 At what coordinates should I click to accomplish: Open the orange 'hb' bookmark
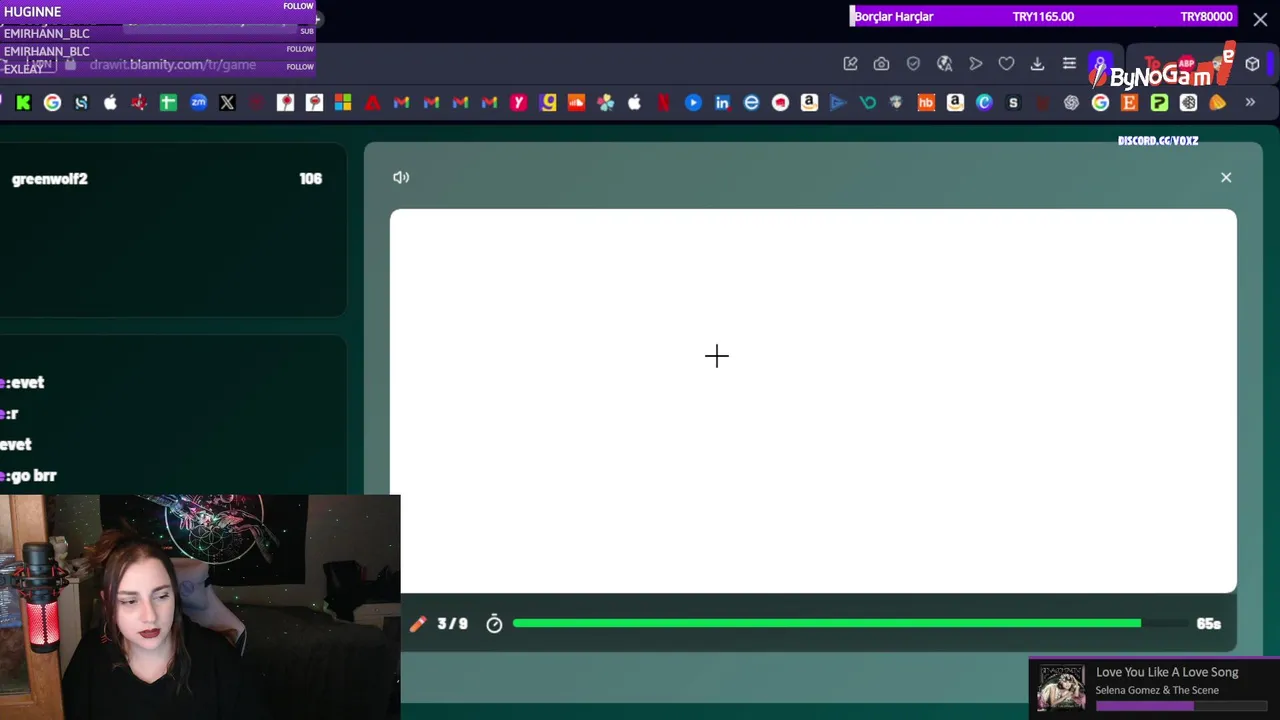(926, 102)
